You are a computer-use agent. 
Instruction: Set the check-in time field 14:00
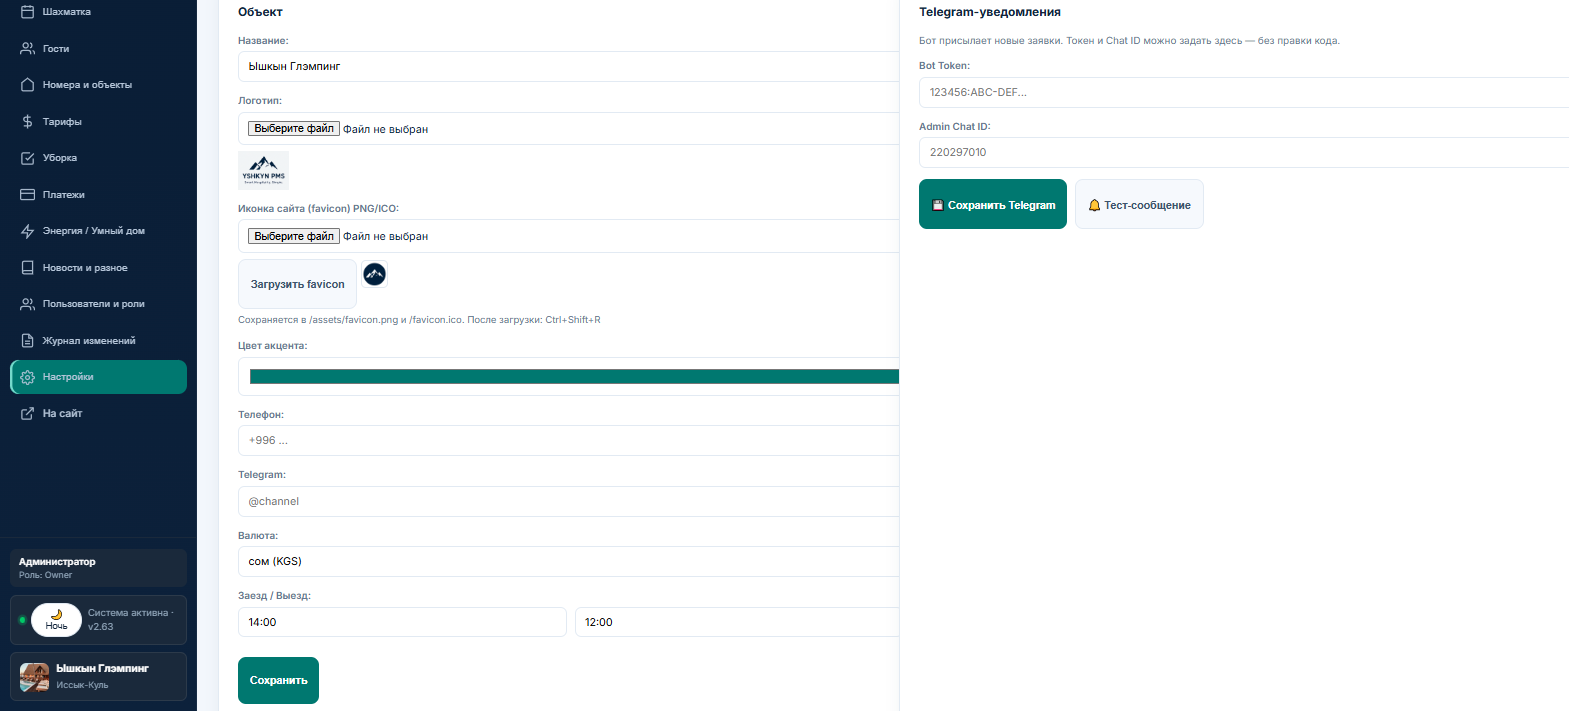[x=402, y=622]
